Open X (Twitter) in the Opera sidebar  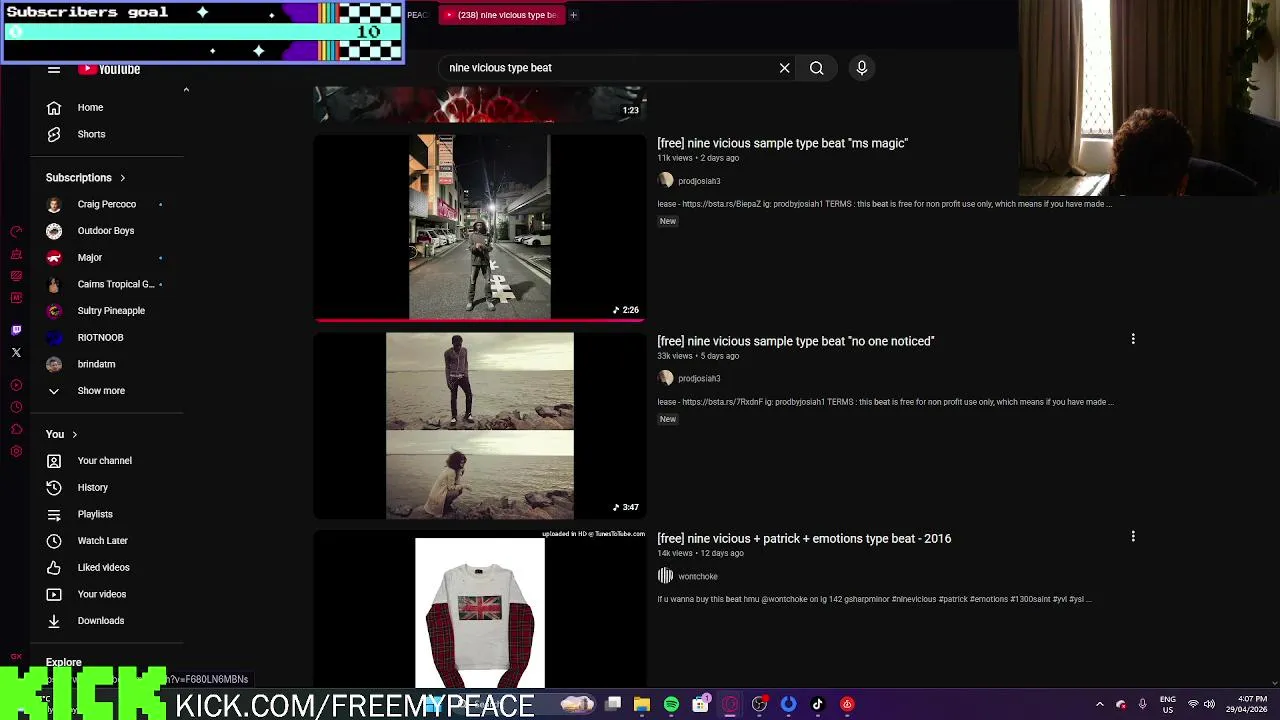(x=16, y=352)
